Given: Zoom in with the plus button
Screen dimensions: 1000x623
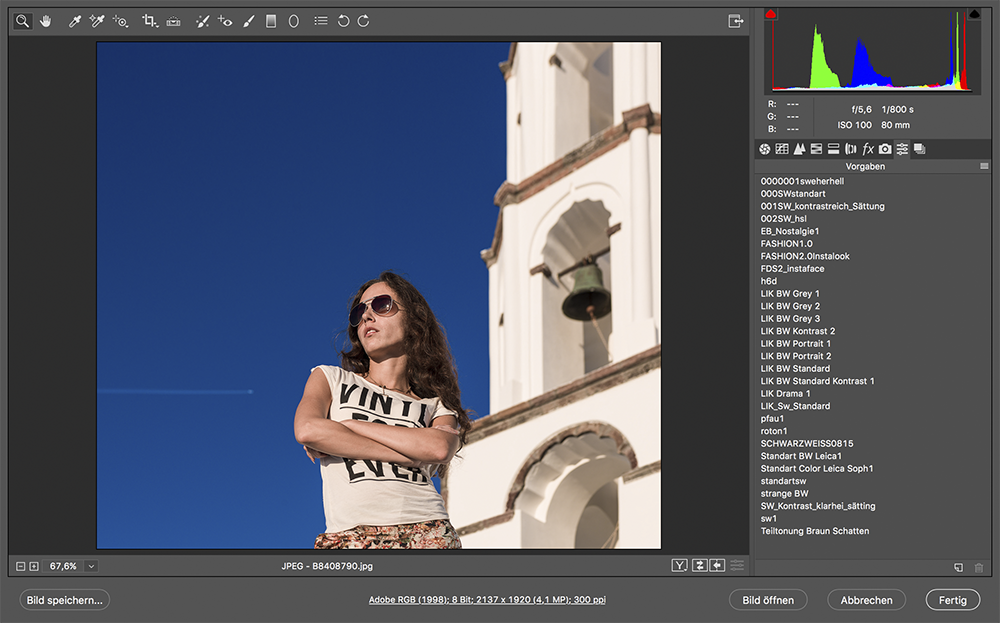Looking at the screenshot, I should [34, 566].
